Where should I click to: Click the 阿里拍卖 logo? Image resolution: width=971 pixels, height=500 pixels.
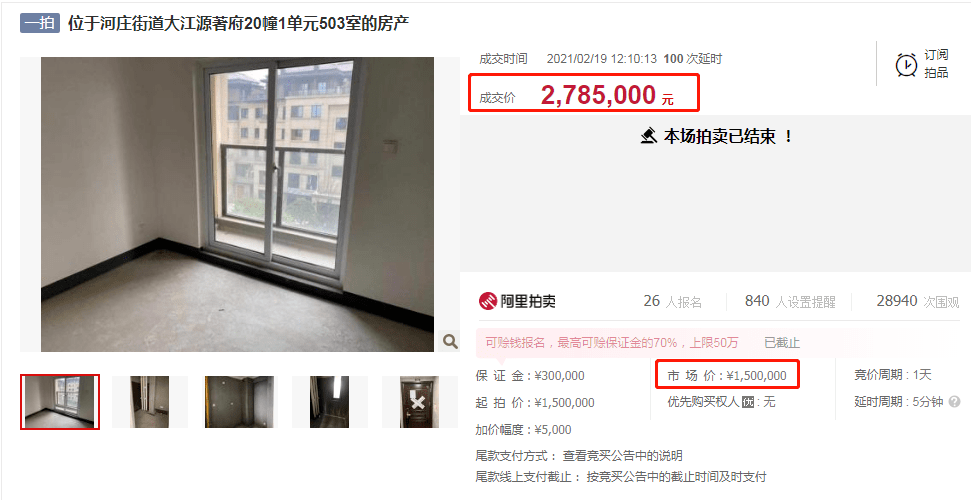[x=517, y=301]
